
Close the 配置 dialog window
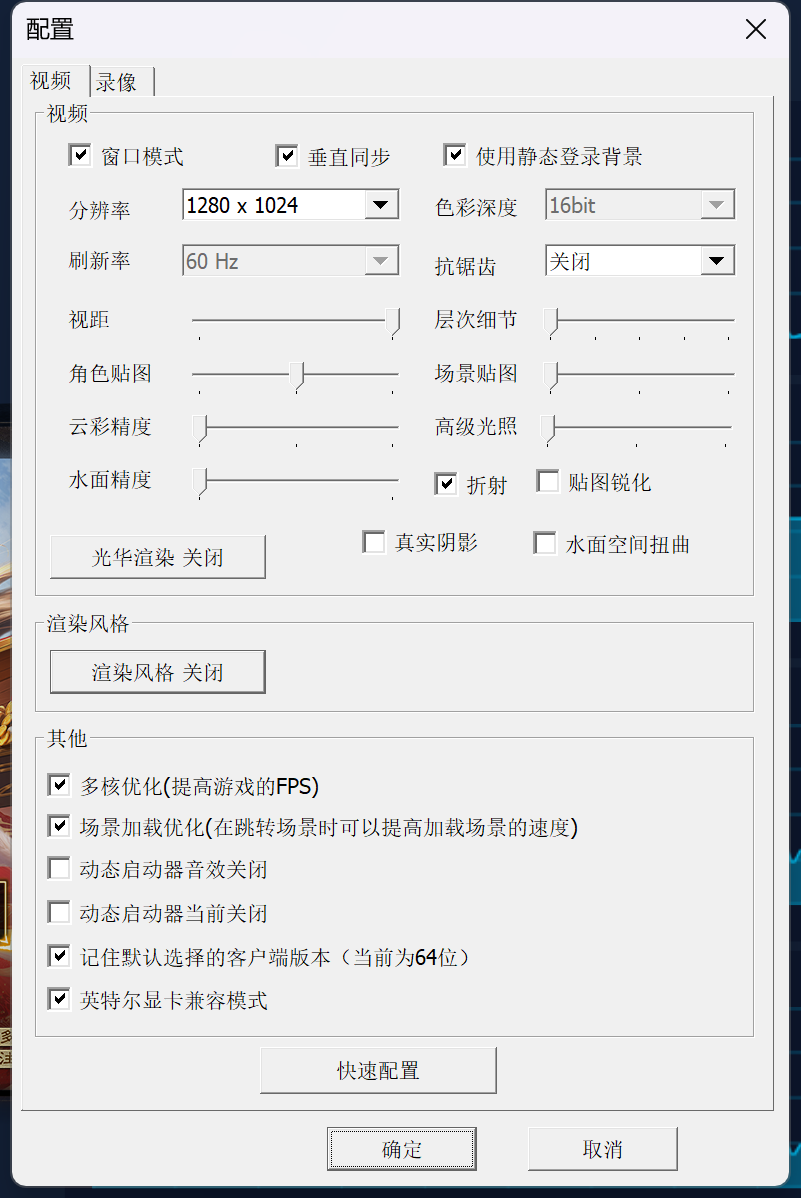pyautogui.click(x=756, y=29)
